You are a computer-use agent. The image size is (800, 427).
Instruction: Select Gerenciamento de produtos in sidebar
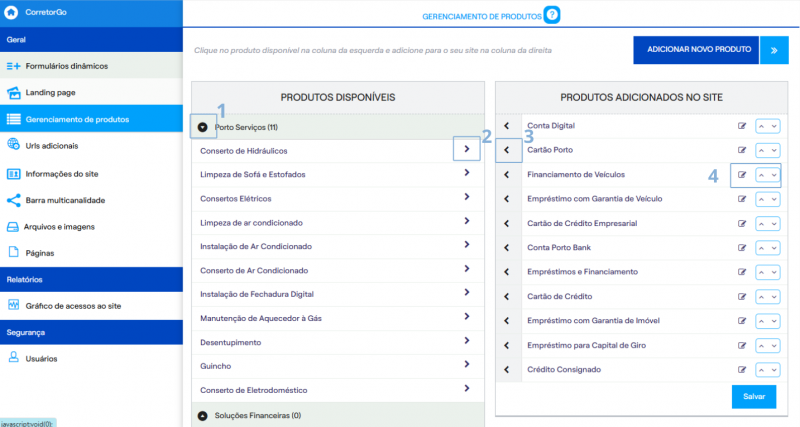[91, 119]
